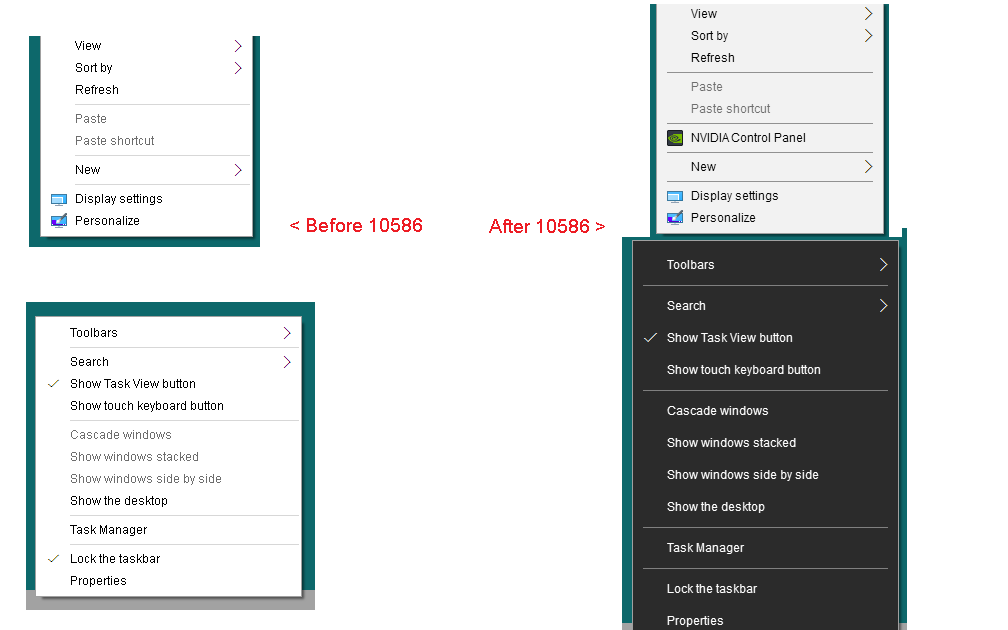Open NVIDIA Control Panel entry
The width and height of the screenshot is (1008, 630).
click(748, 138)
